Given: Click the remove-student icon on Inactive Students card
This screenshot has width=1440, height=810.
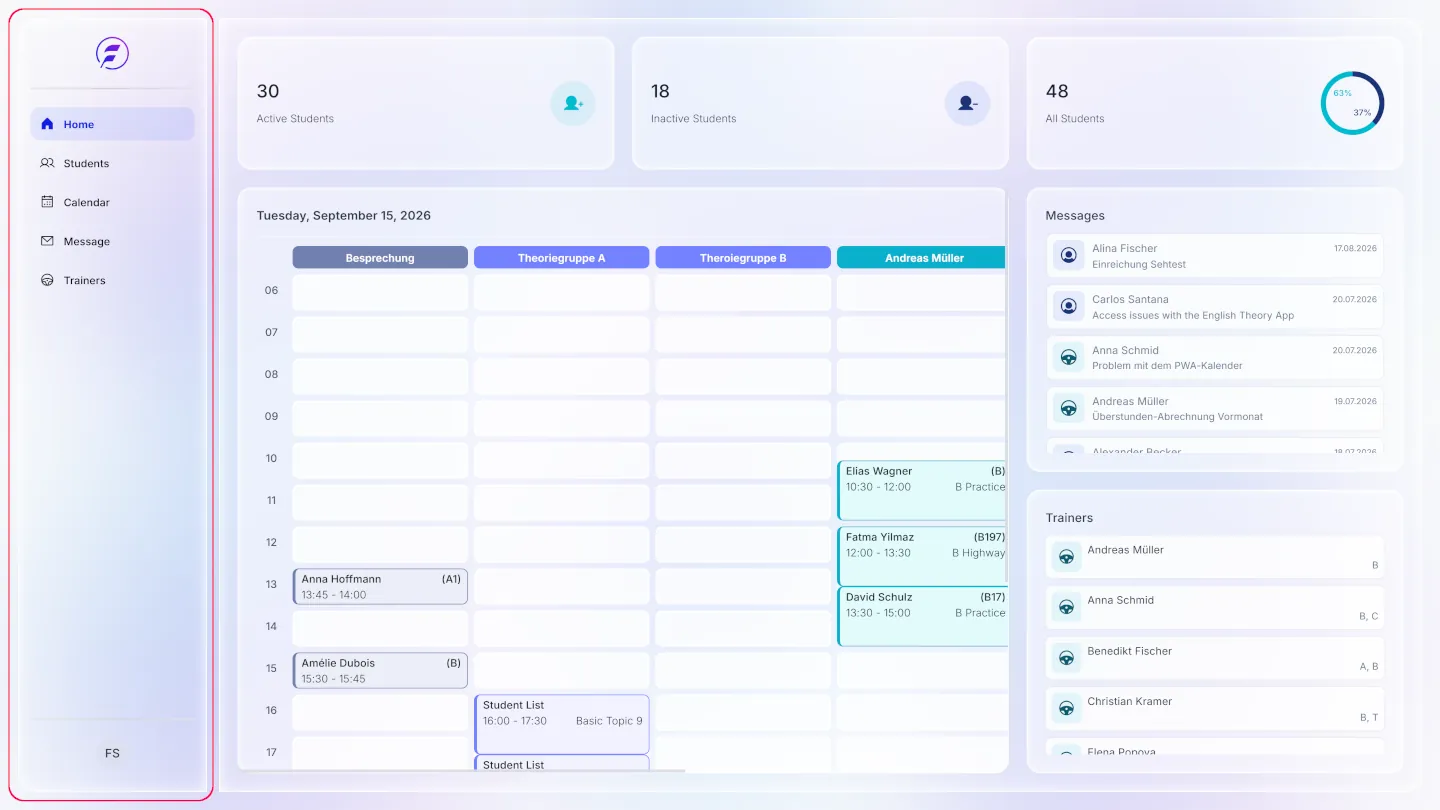Looking at the screenshot, I should (967, 103).
